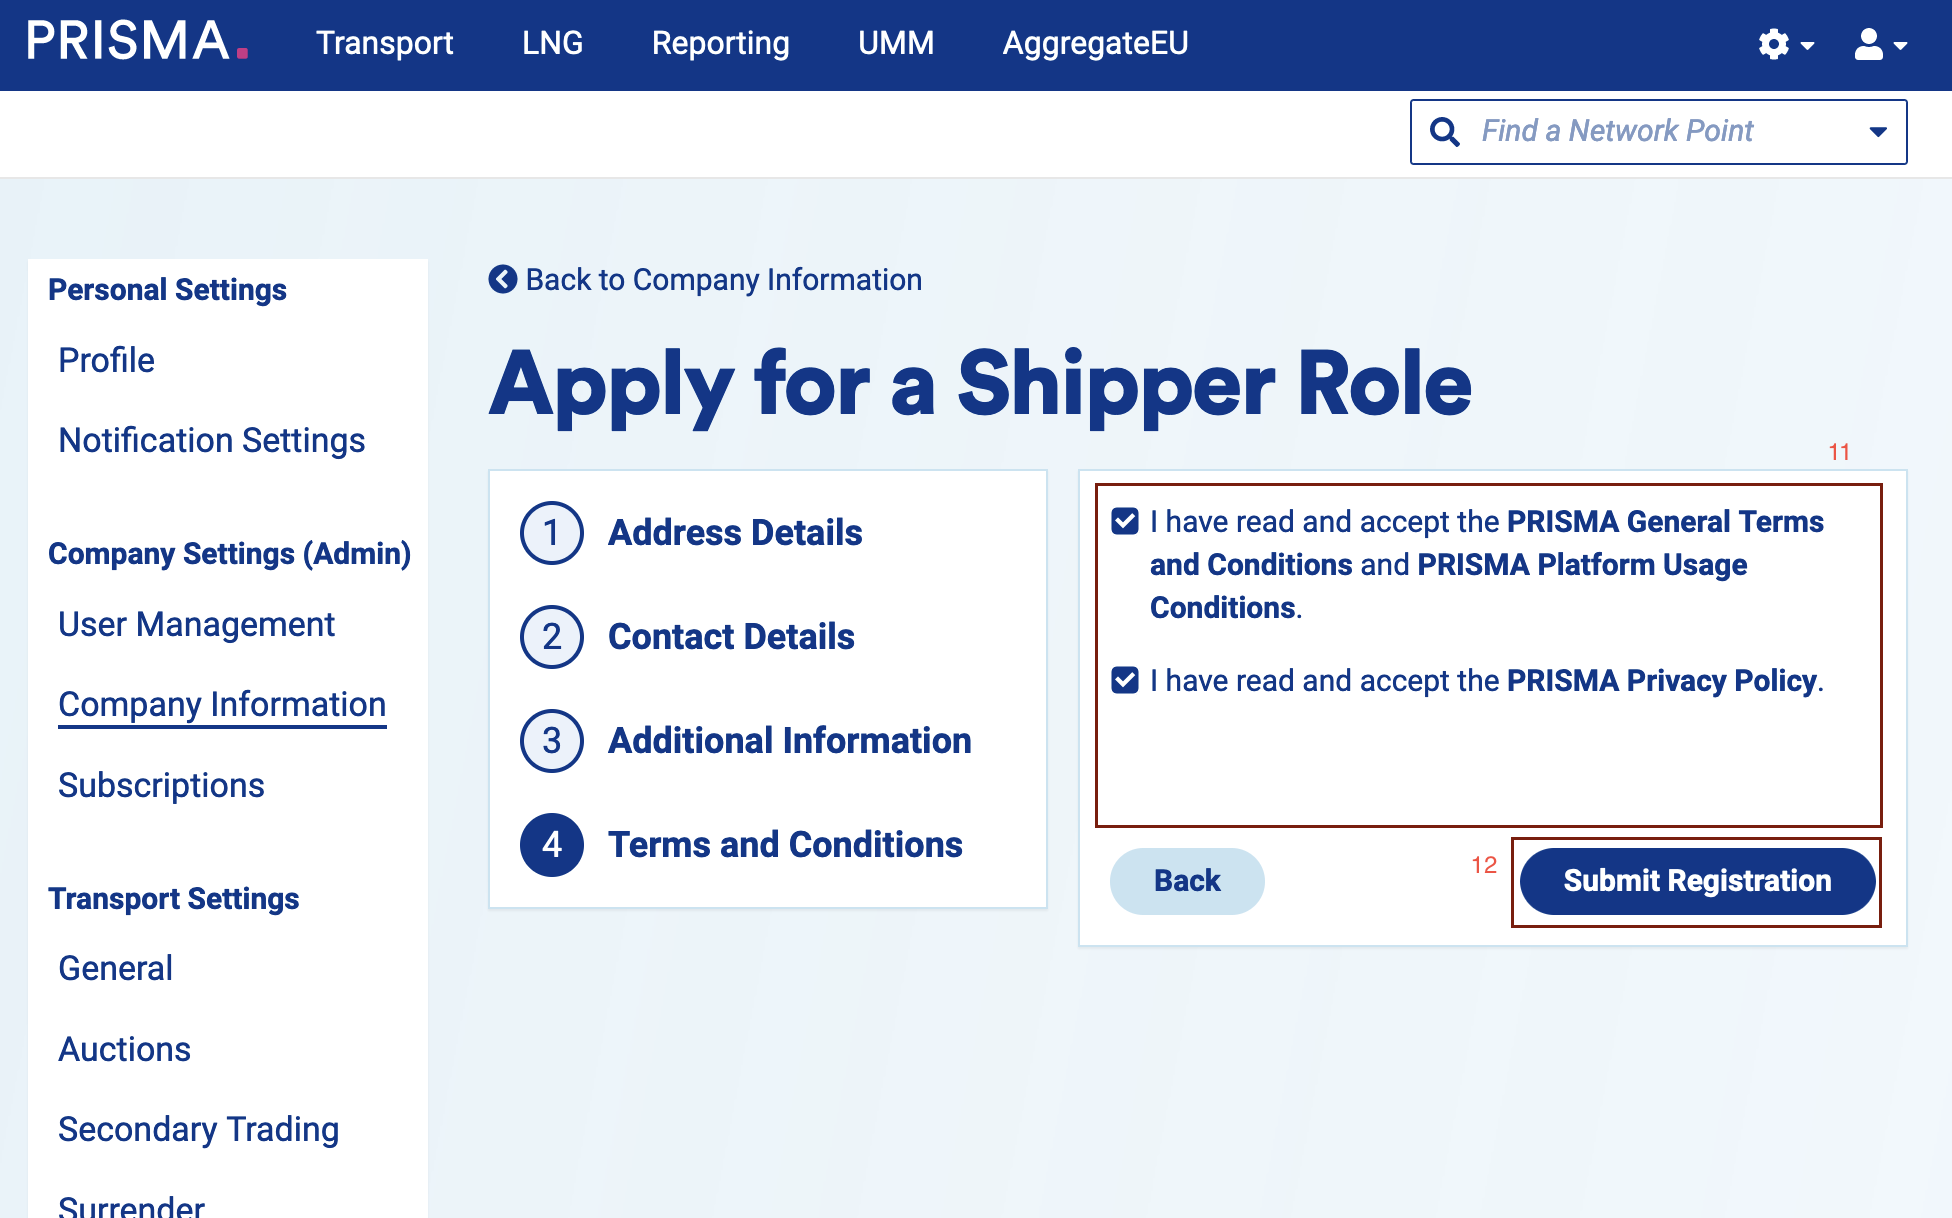Uncheck the PRISMA Privacy Policy checkbox
Image resolution: width=1952 pixels, height=1218 pixels.
[1125, 681]
